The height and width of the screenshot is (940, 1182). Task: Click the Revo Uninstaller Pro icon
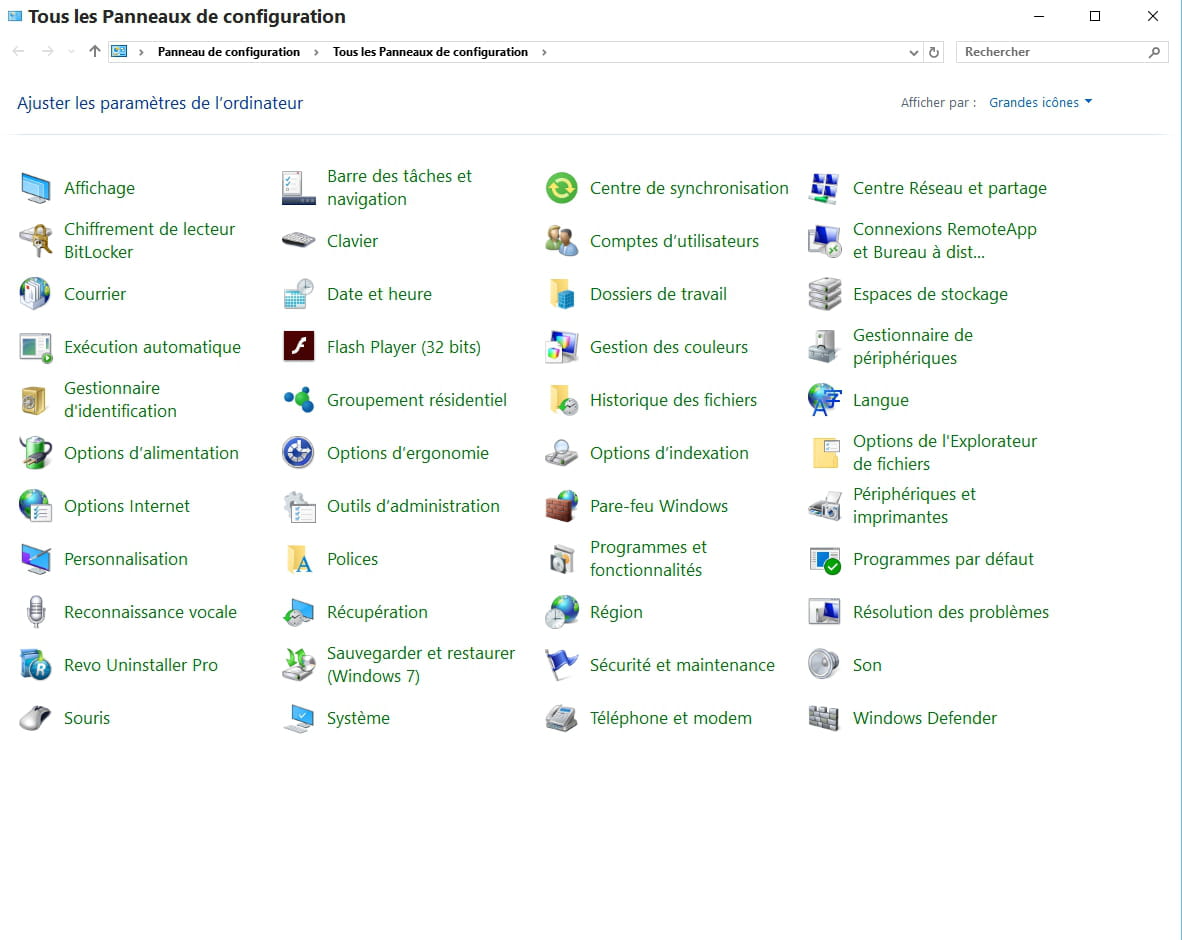coord(35,665)
